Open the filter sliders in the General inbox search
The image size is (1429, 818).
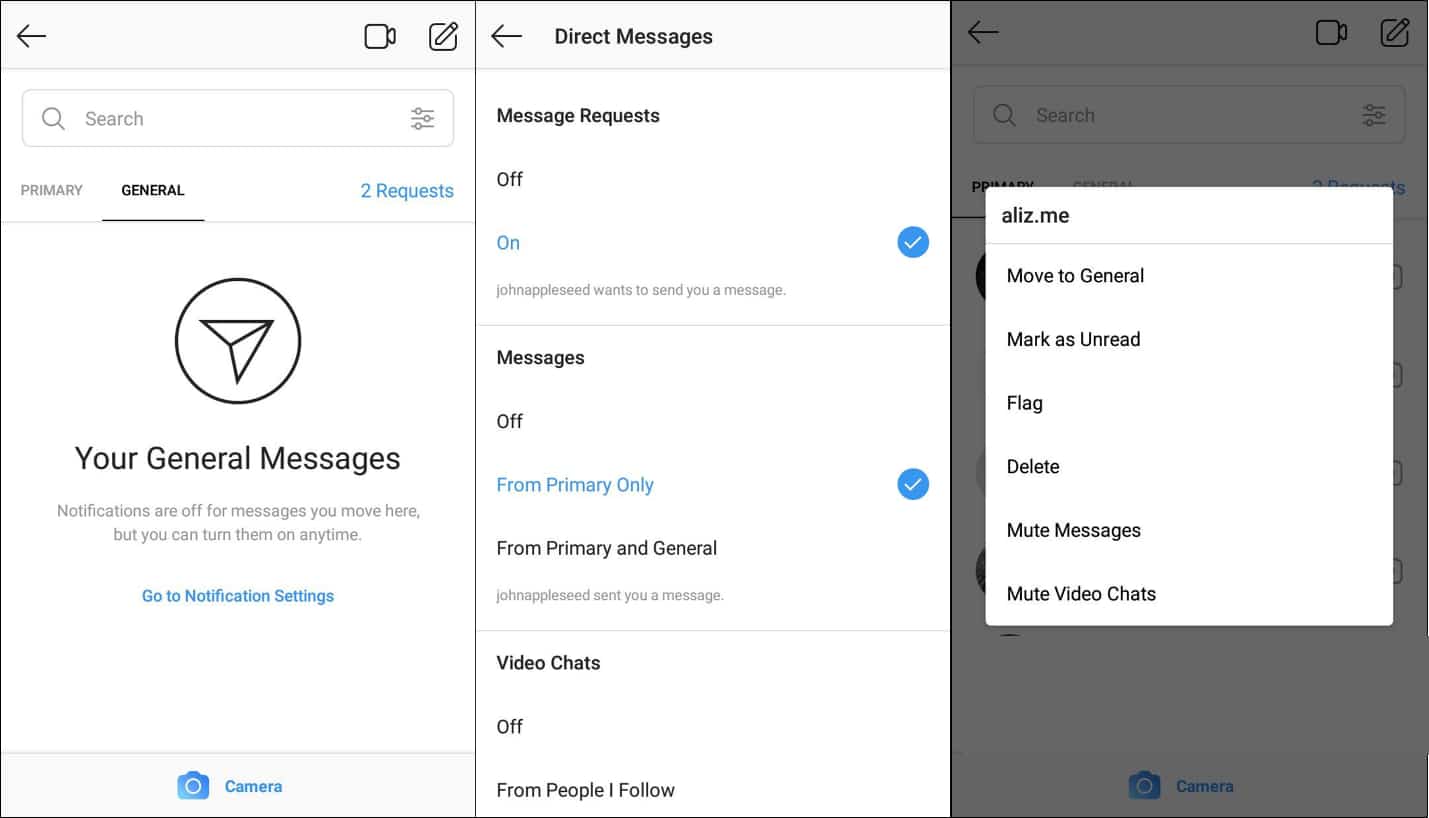pyautogui.click(x=423, y=119)
